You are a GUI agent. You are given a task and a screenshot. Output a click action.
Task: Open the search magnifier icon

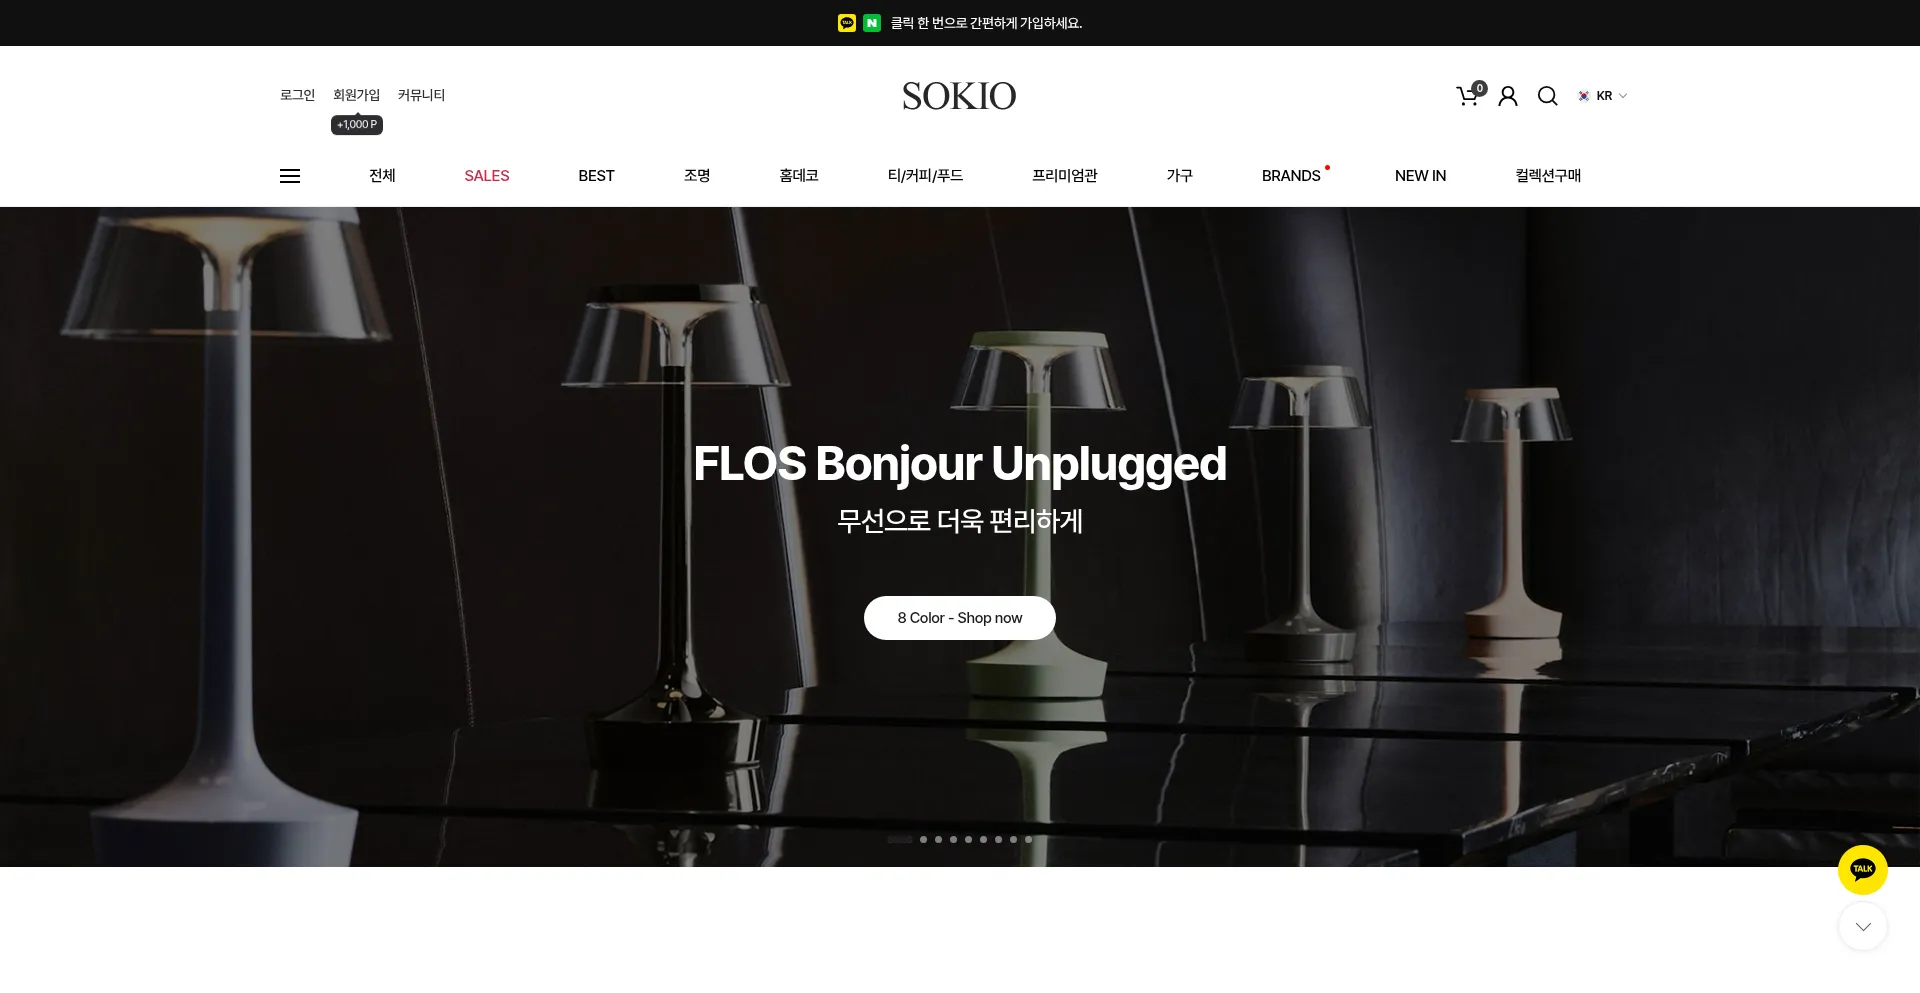[1548, 96]
